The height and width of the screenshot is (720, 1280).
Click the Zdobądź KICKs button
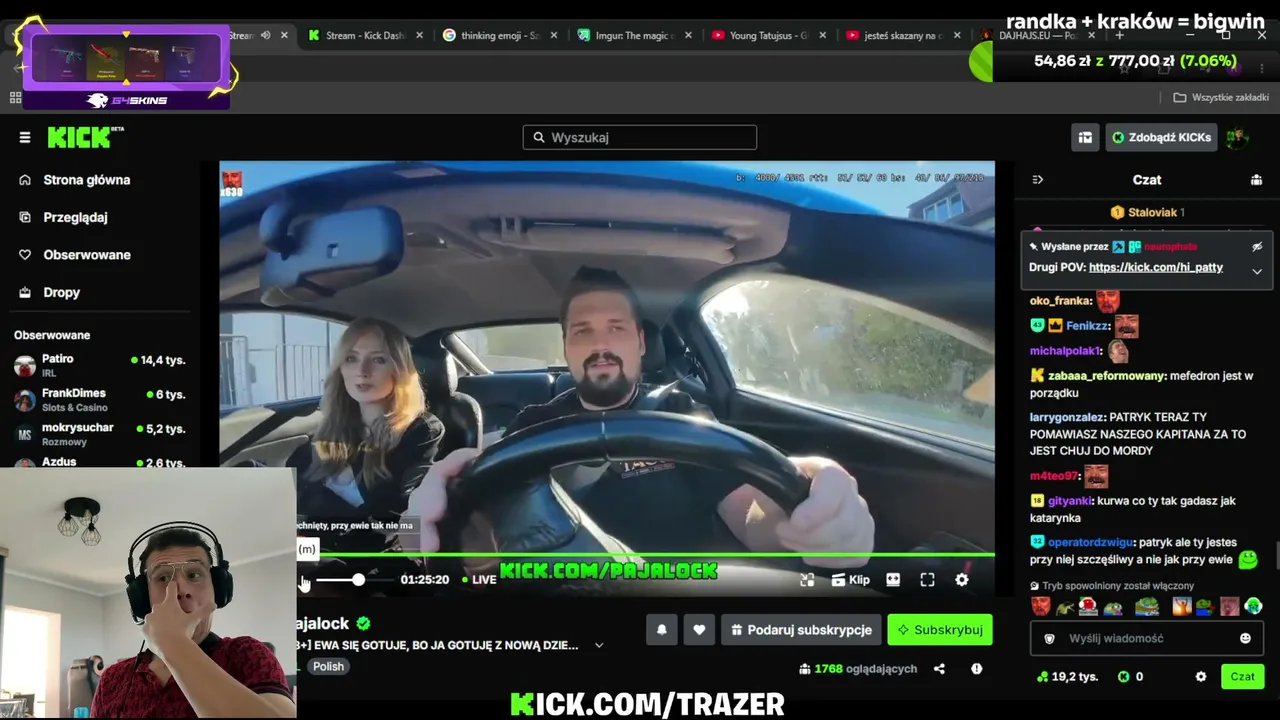point(1161,138)
